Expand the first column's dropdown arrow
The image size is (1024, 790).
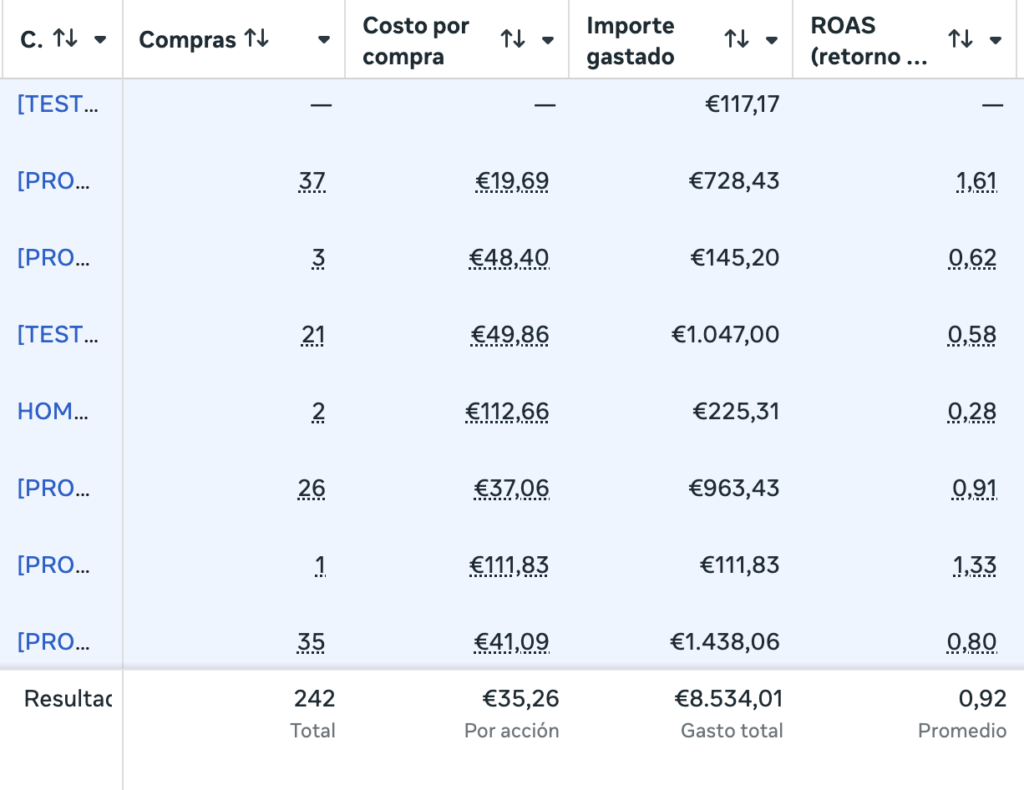pos(100,40)
